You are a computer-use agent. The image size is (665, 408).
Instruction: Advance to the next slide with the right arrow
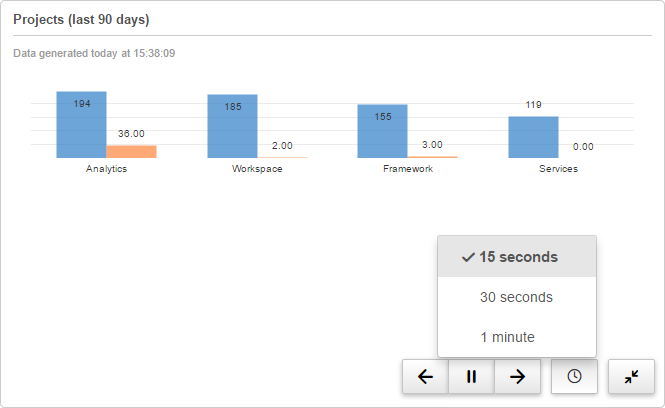(x=517, y=377)
